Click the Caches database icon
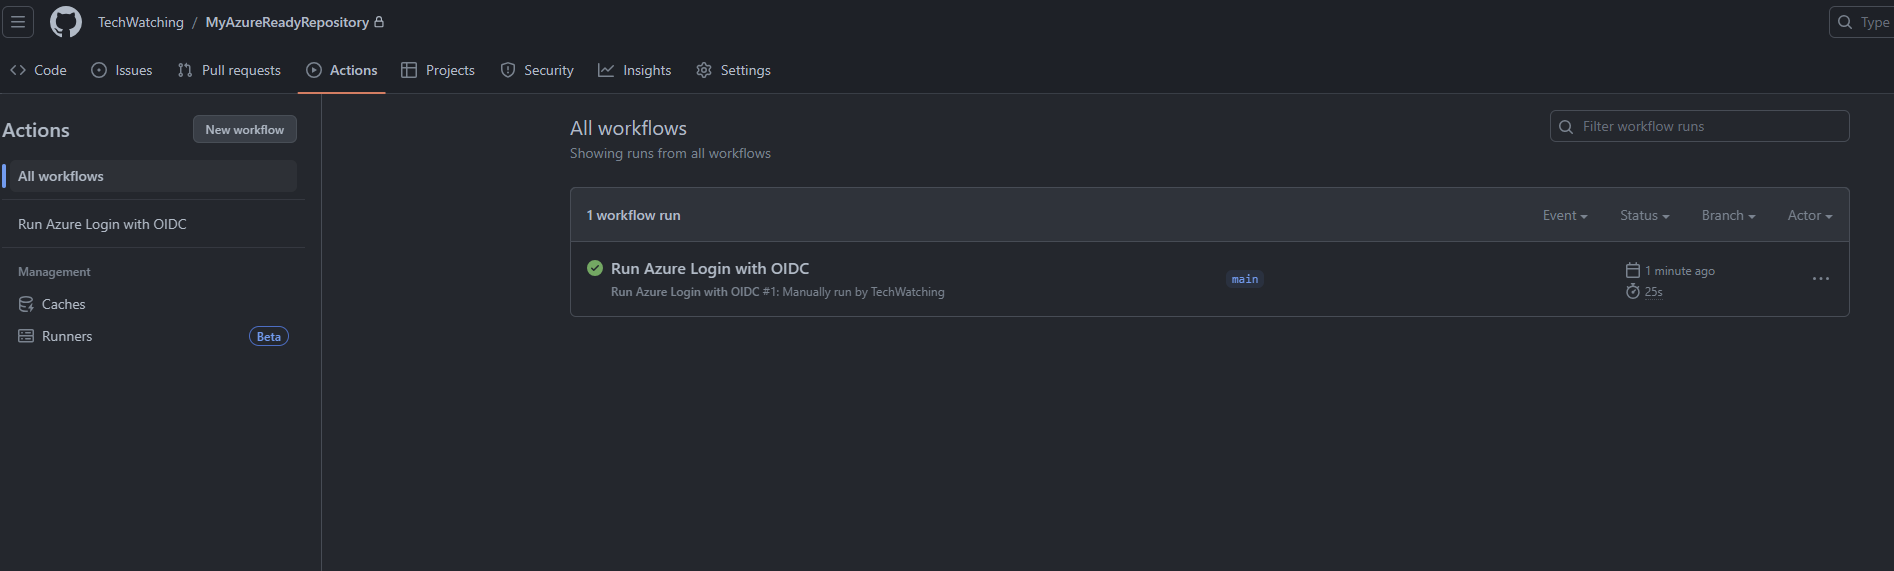Viewport: 1894px width, 571px height. point(26,304)
